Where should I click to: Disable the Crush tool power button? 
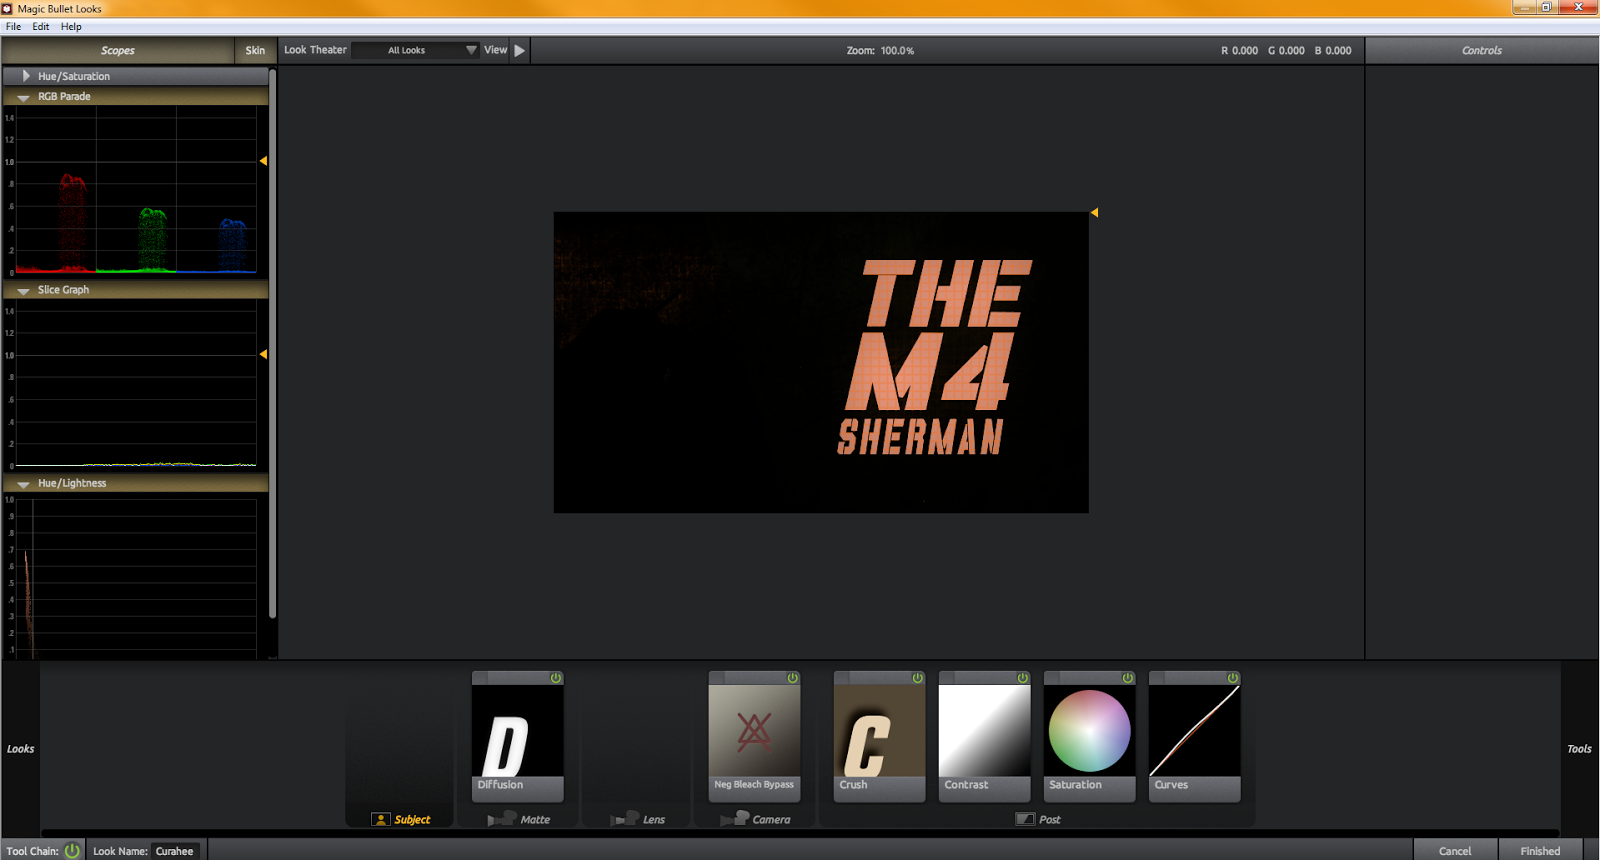918,678
